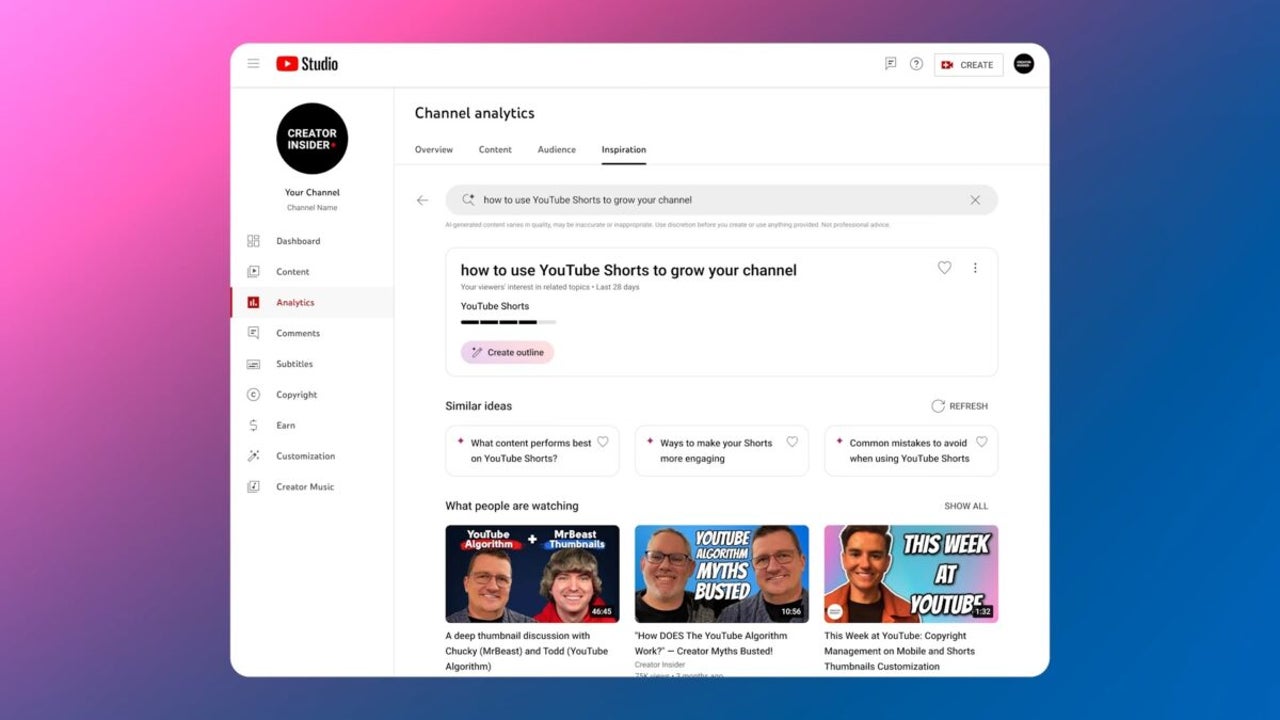Click the Creator Insider channel avatar

tap(312, 139)
